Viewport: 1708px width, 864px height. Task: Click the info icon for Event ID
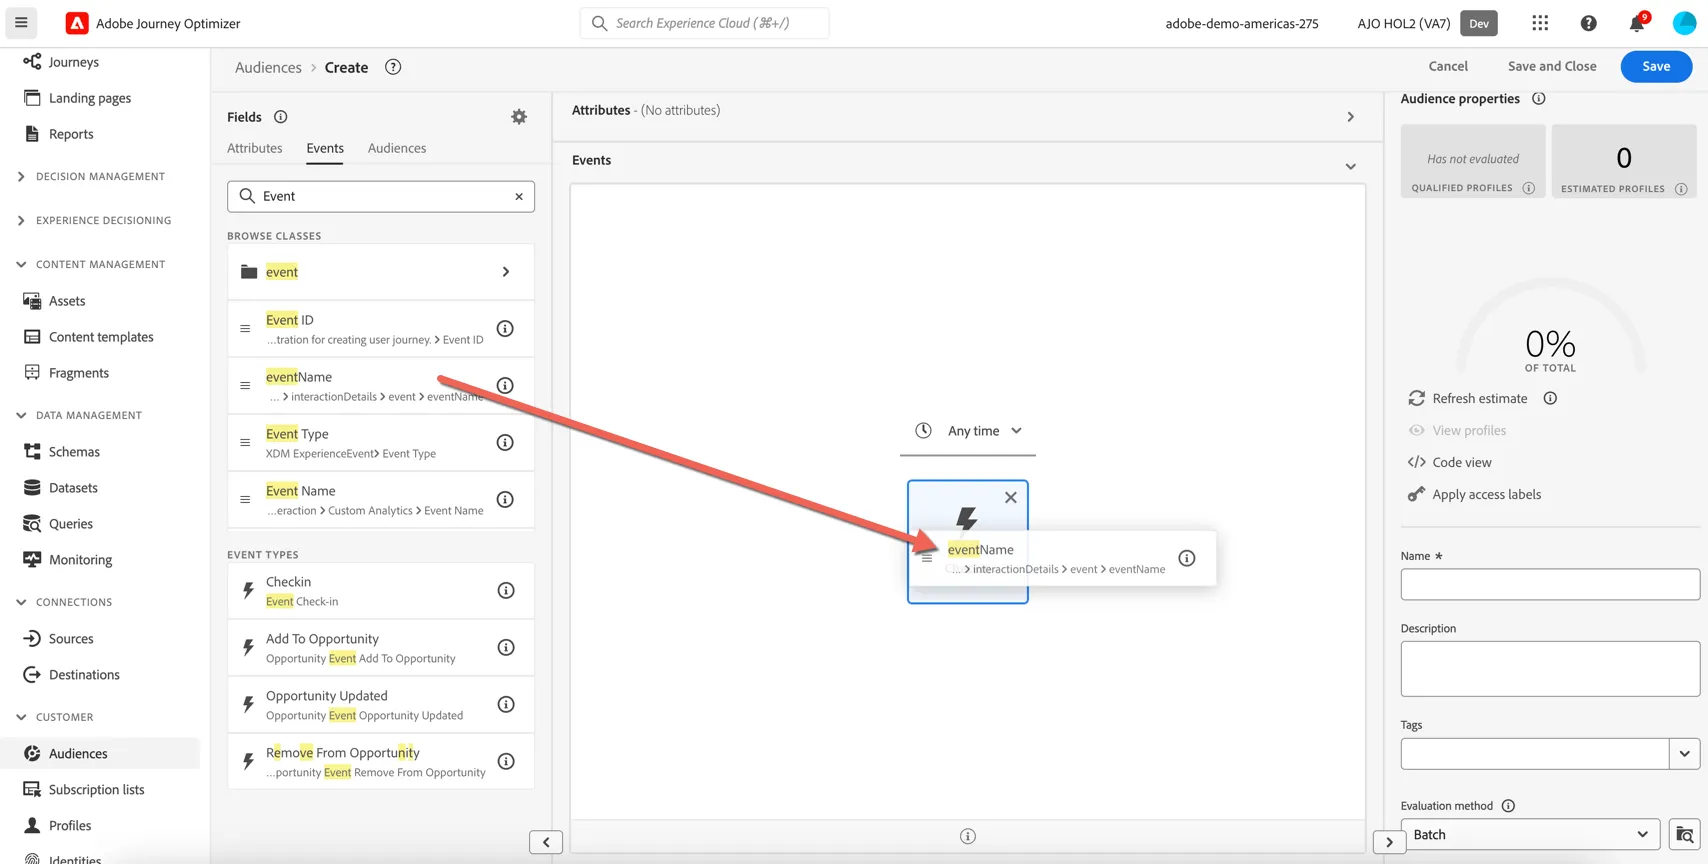click(505, 329)
